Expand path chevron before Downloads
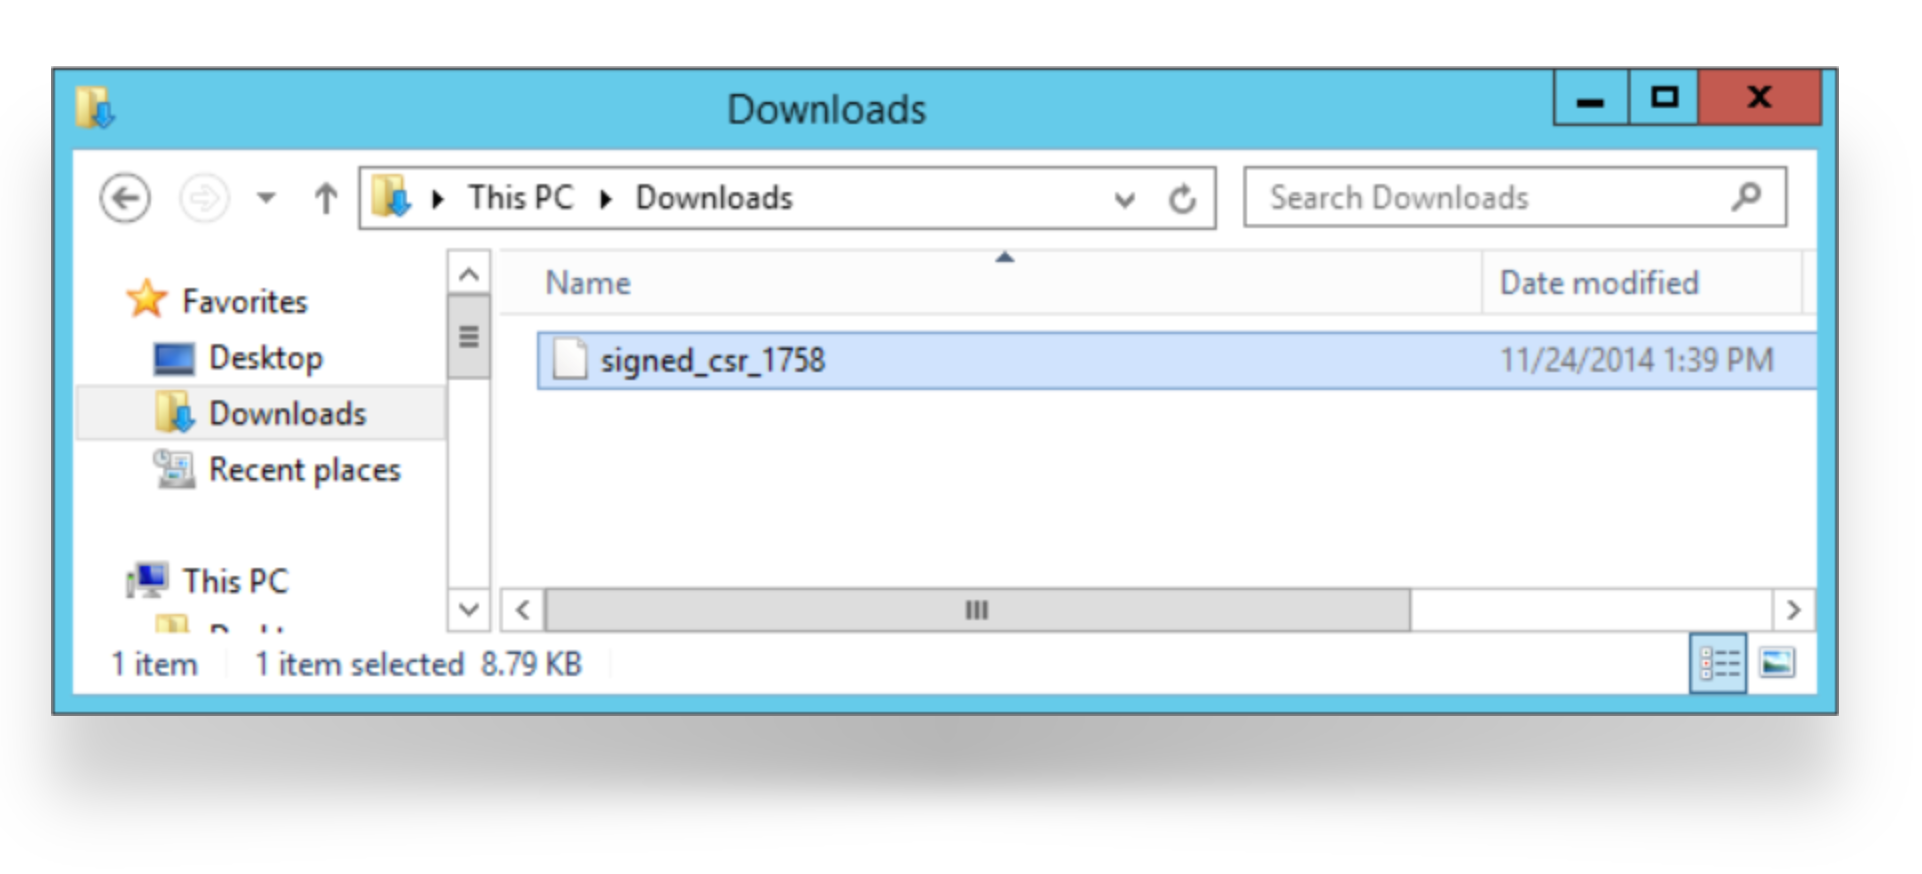 (605, 199)
